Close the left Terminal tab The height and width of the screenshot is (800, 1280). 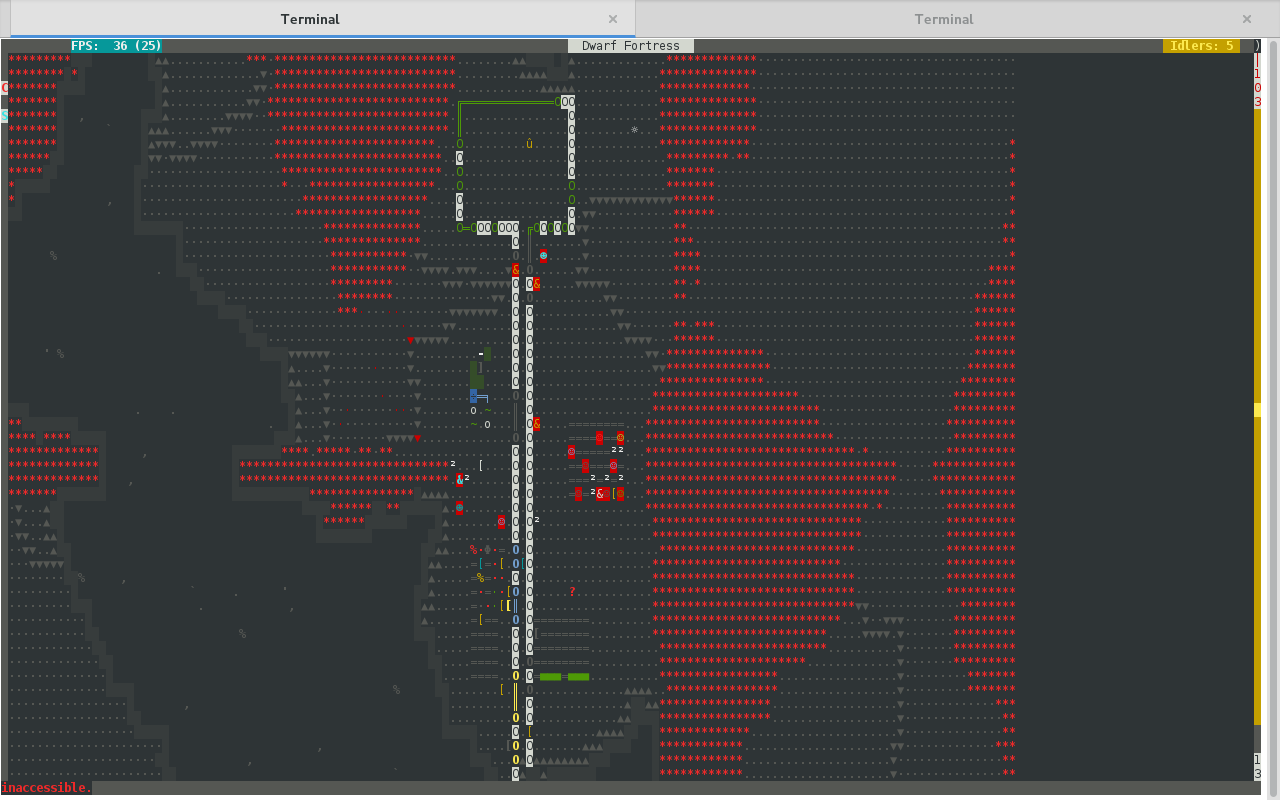point(613,19)
